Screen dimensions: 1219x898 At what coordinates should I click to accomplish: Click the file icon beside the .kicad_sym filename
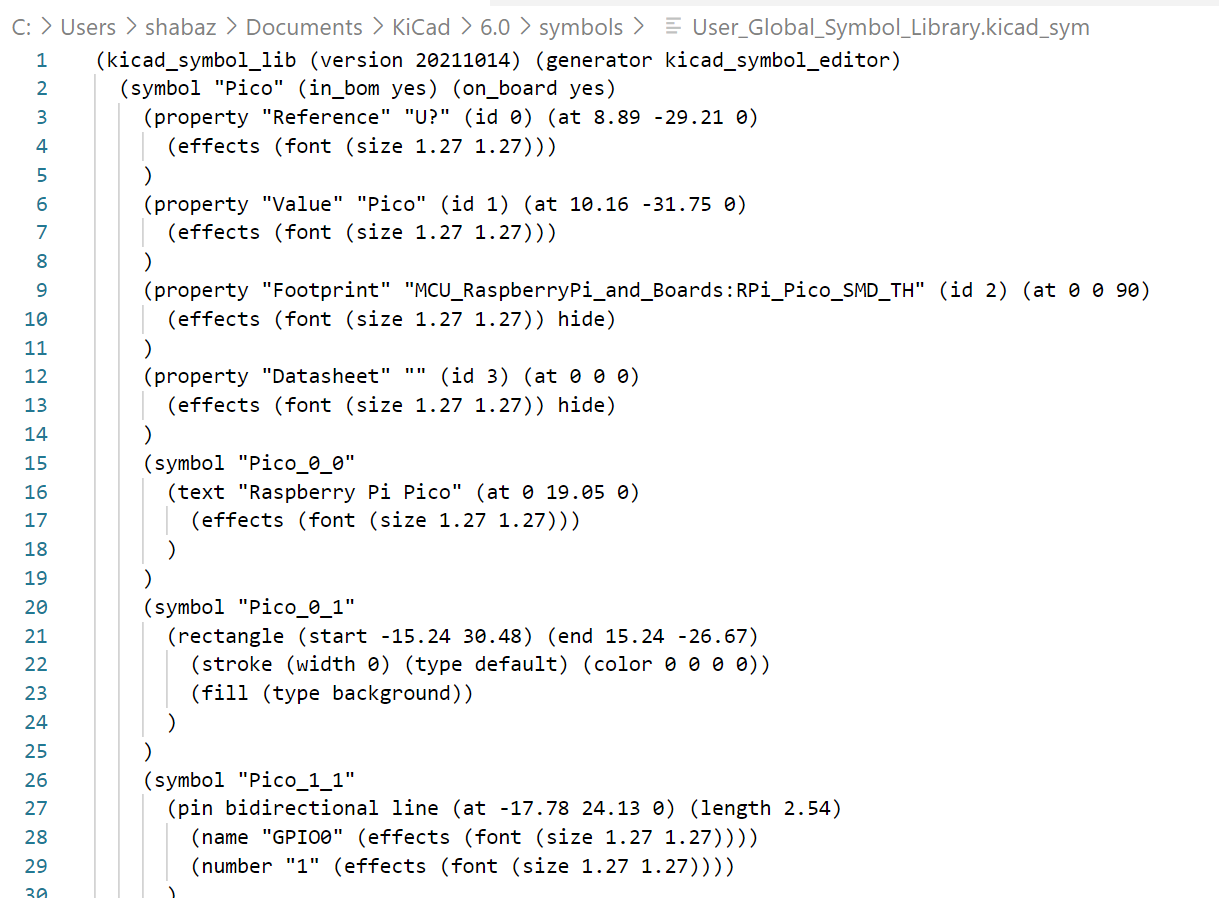pos(674,28)
